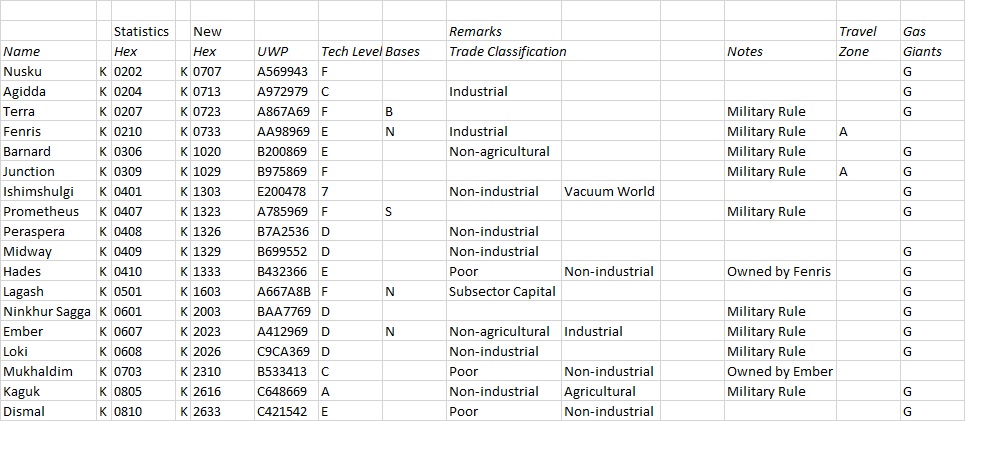
Task: Click UWP value C9CA369 for Loki
Action: tap(286, 351)
